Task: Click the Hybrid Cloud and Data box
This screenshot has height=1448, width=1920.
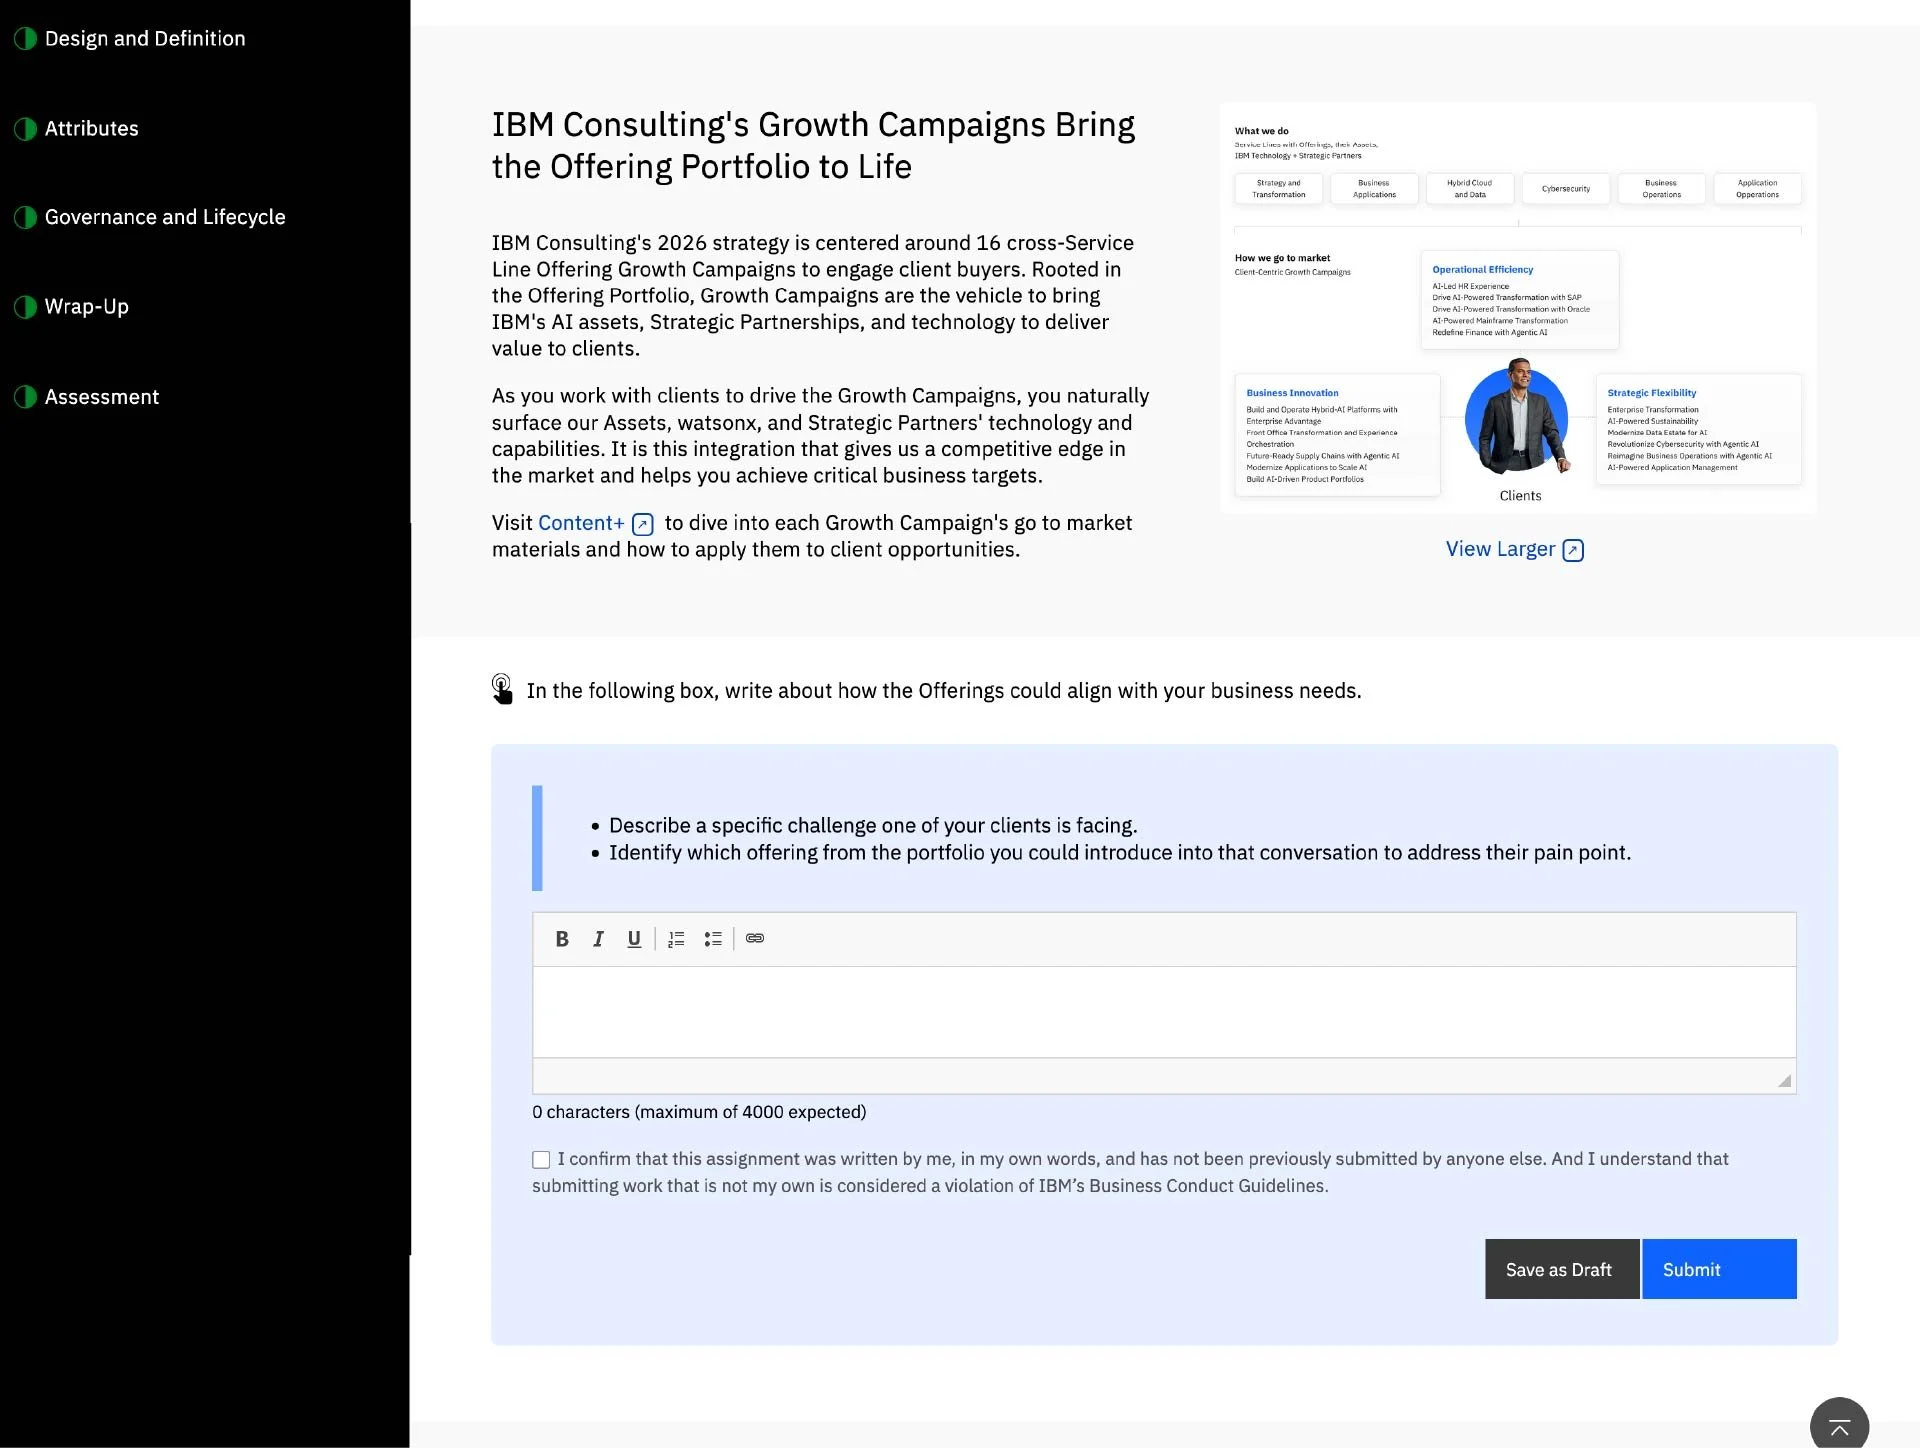Action: 1470,189
